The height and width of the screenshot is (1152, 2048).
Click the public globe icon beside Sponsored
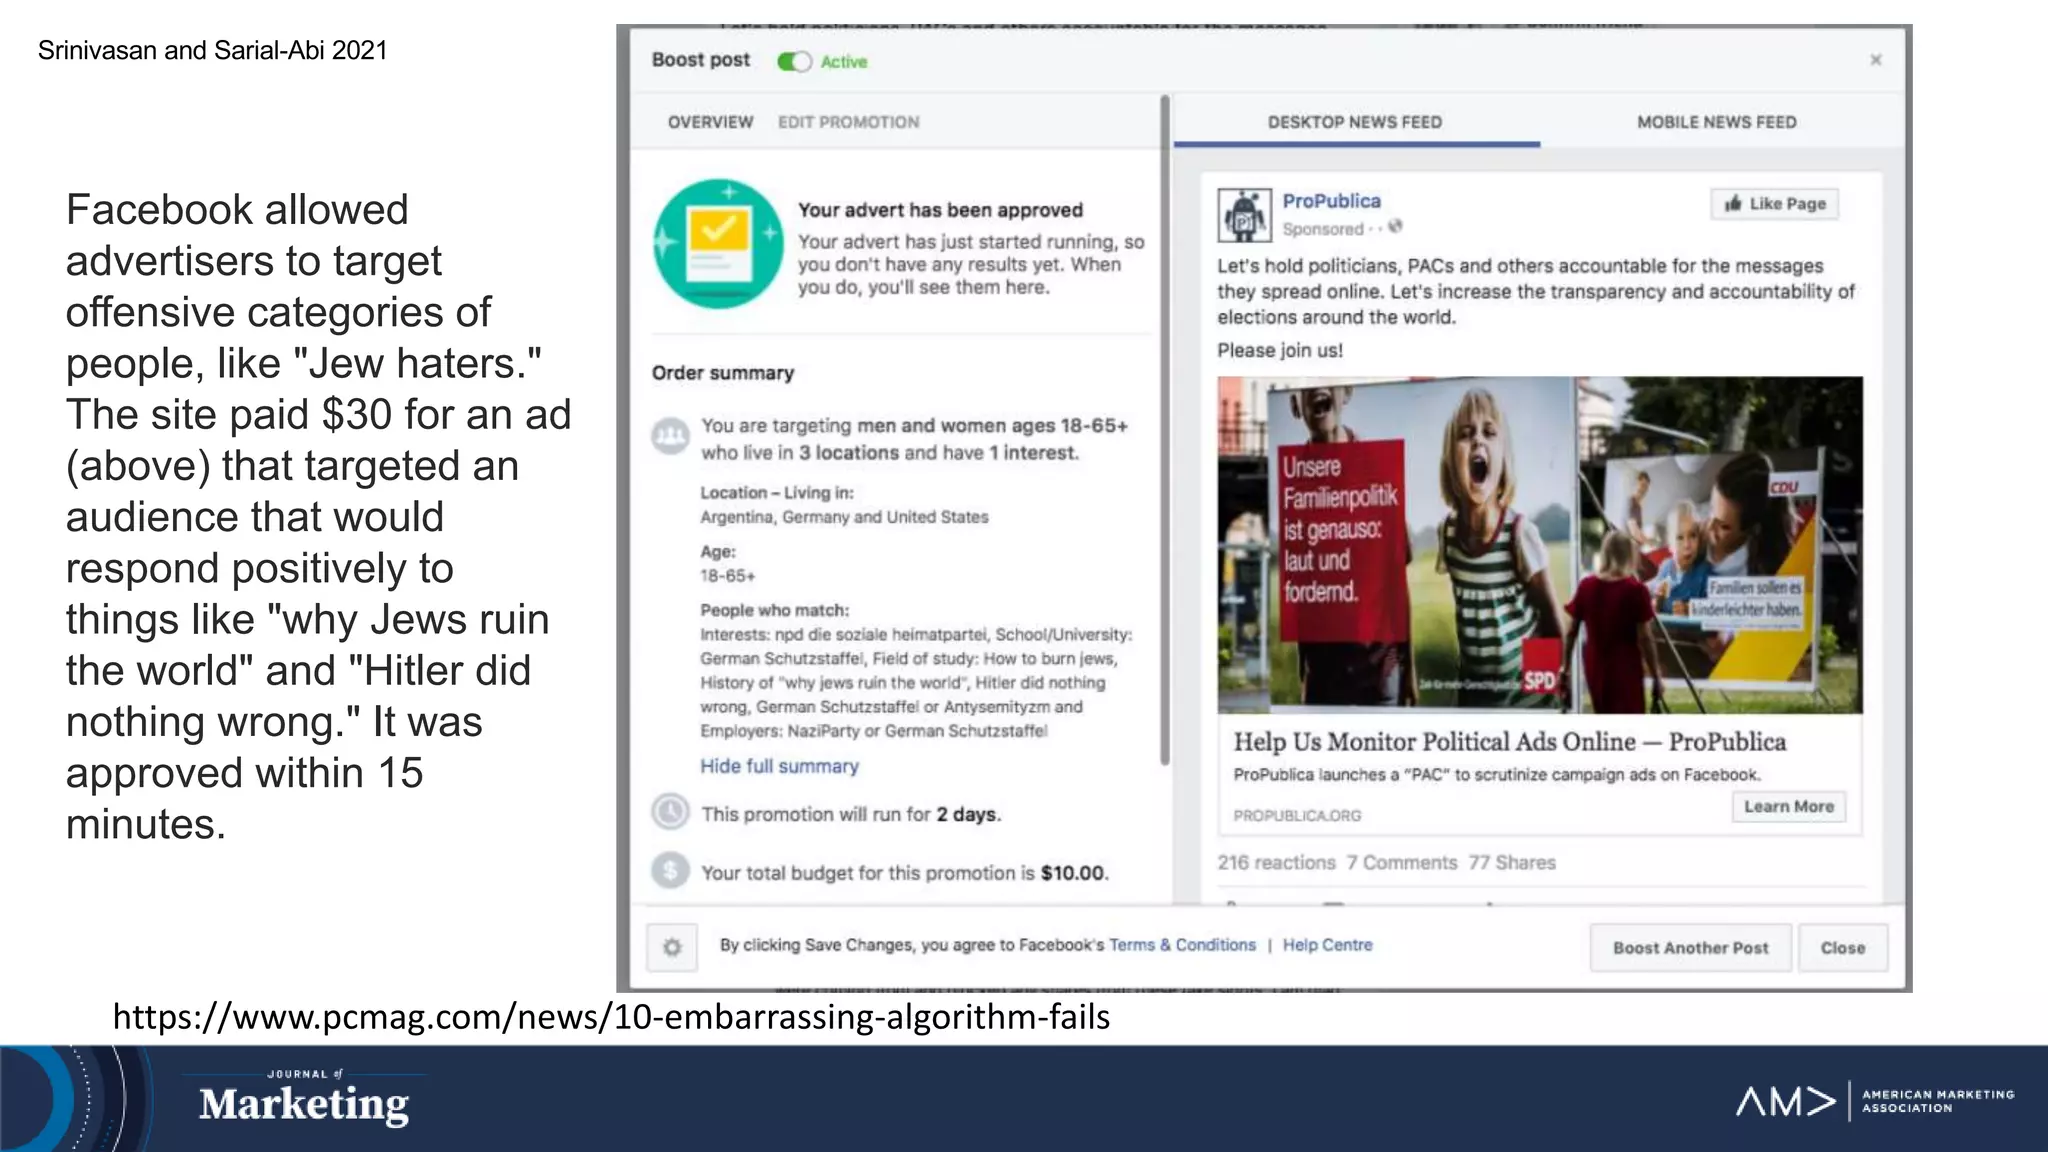click(x=1396, y=227)
